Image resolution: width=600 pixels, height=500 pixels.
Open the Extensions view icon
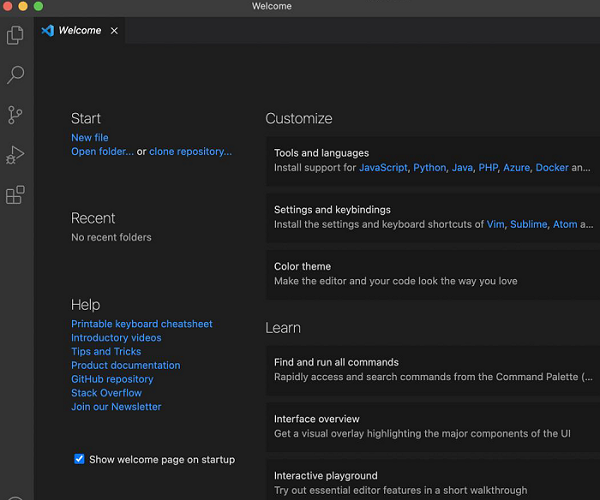15,195
